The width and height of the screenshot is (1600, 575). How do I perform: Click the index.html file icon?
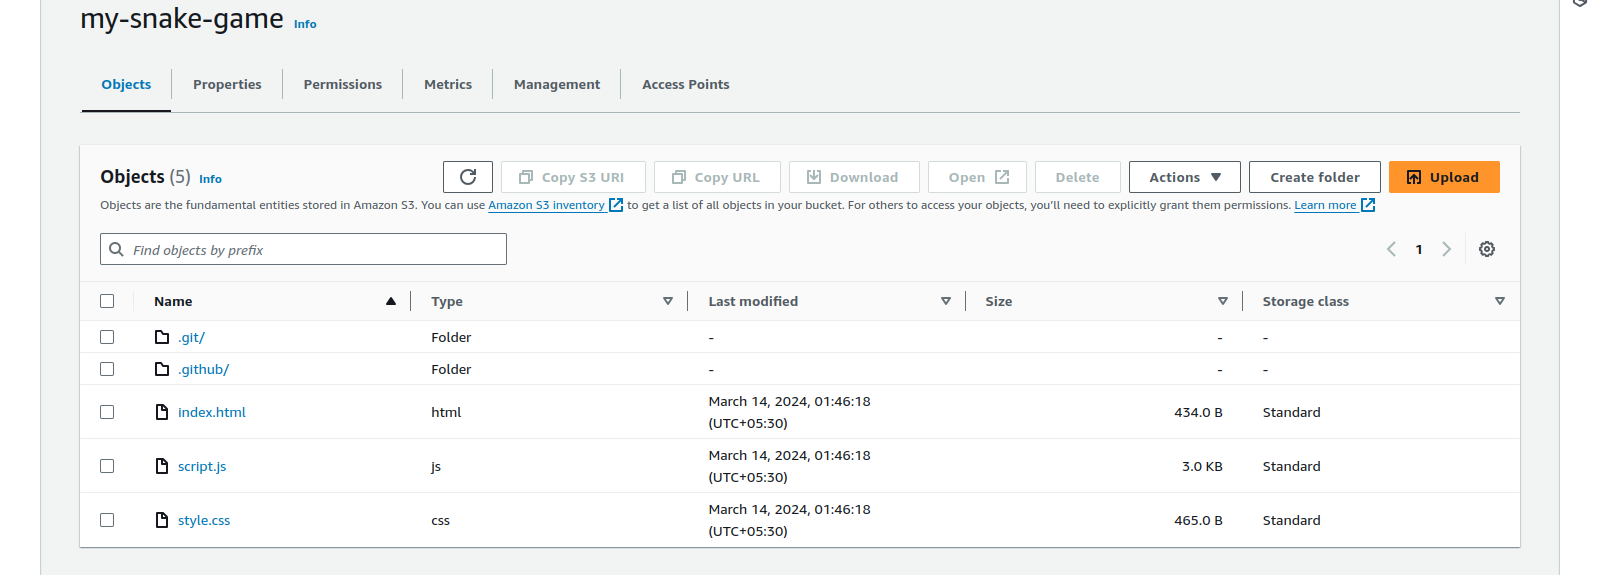pos(162,412)
